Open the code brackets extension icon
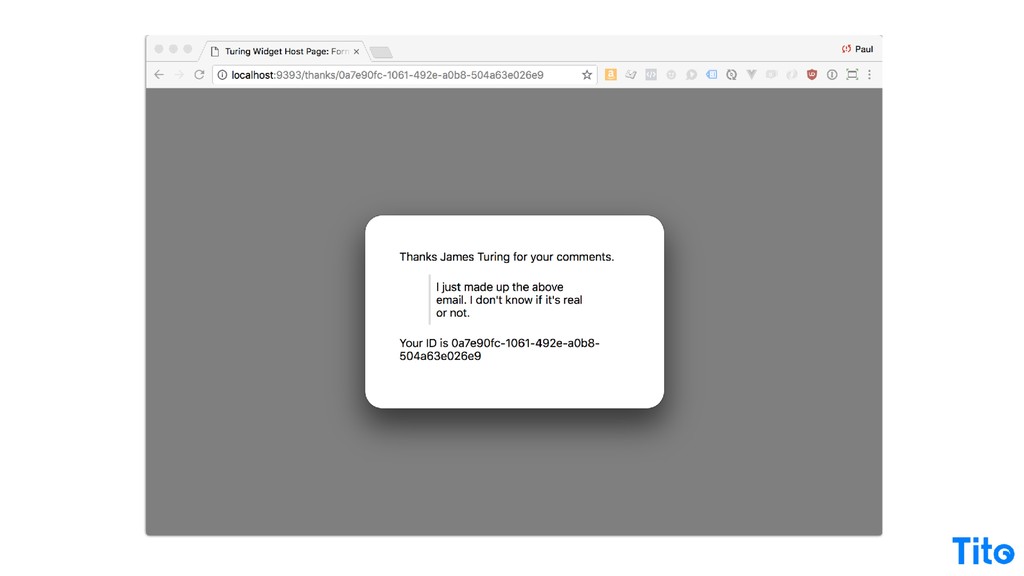Viewport: 1024px width, 576px height. coord(651,74)
